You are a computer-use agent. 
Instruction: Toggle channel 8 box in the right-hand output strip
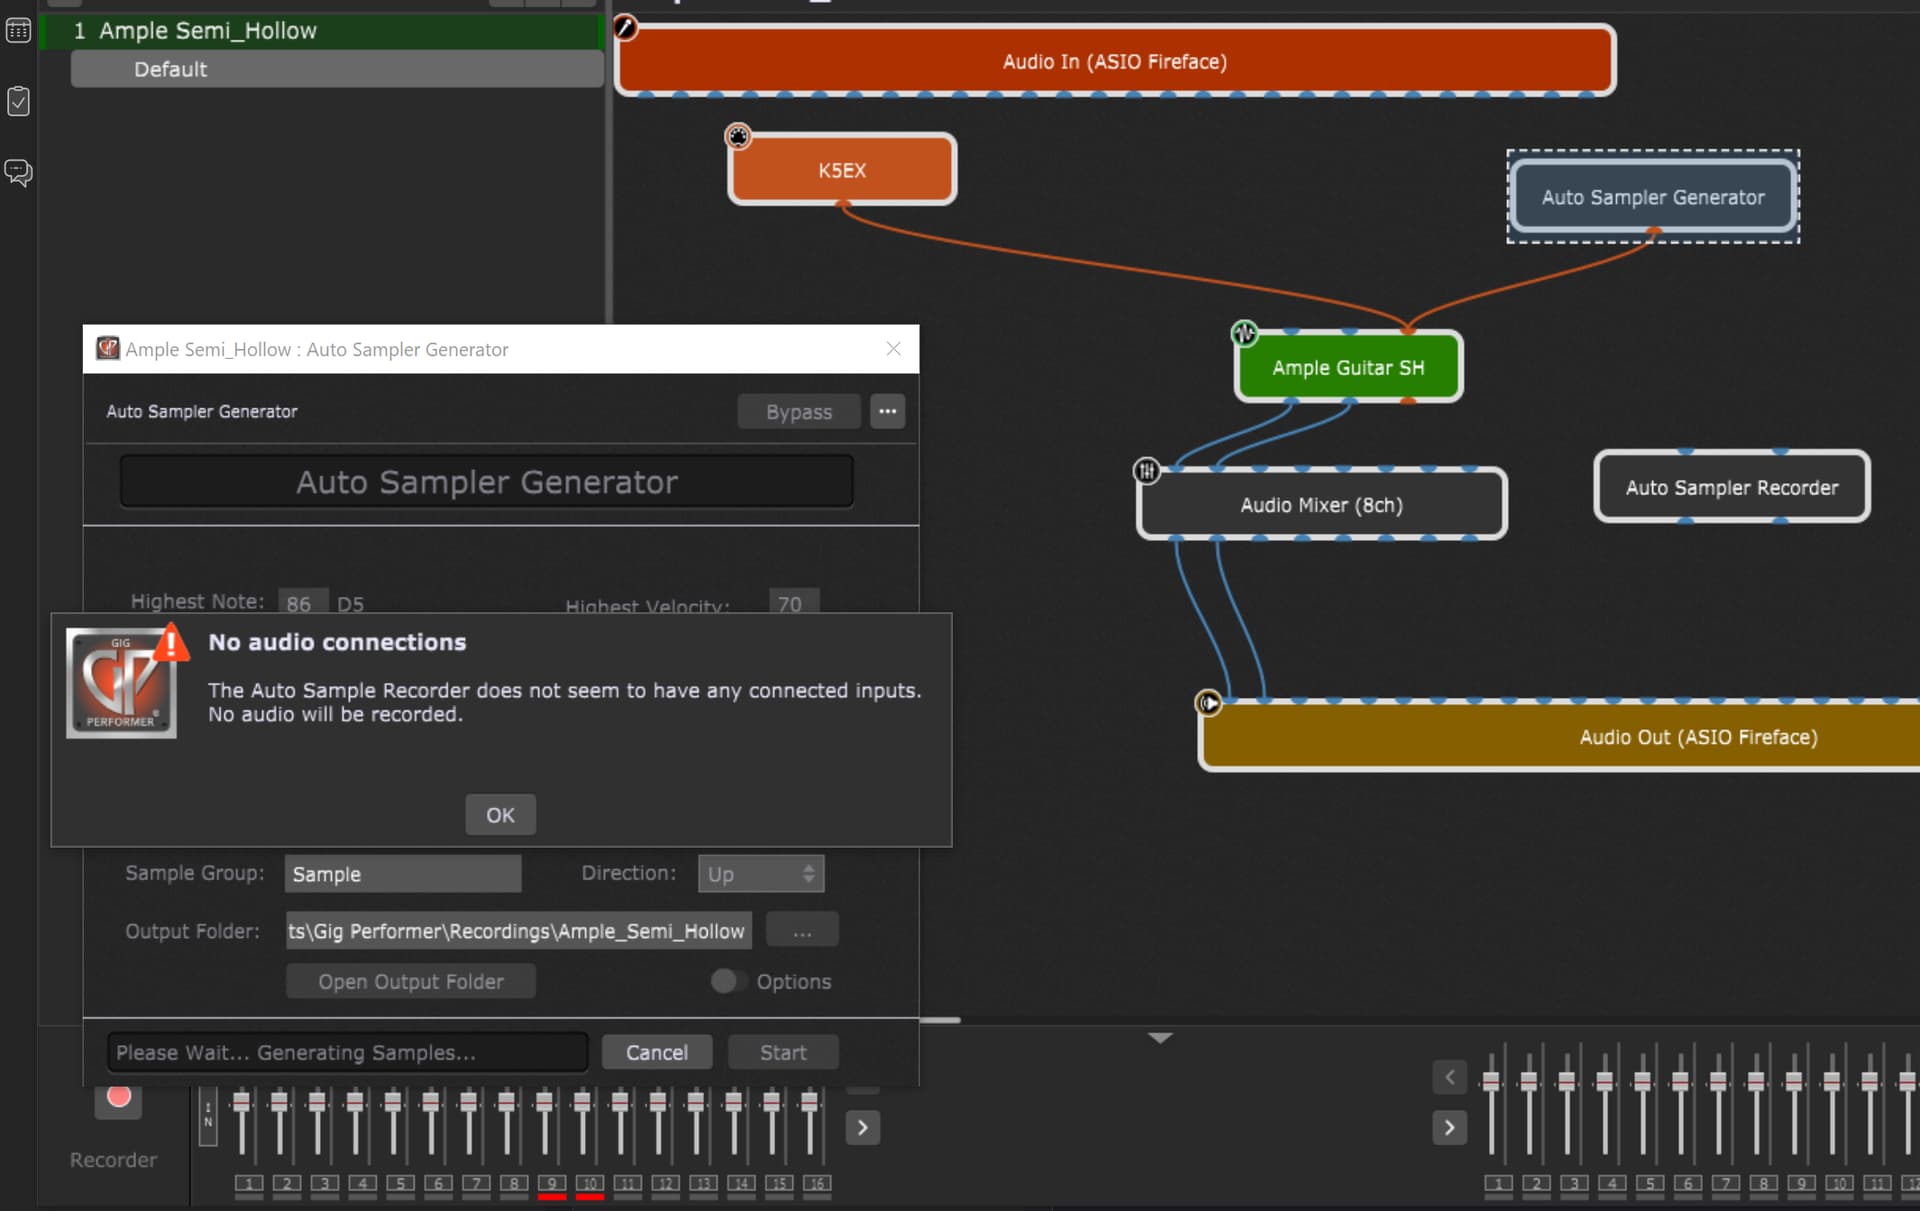[1763, 1184]
